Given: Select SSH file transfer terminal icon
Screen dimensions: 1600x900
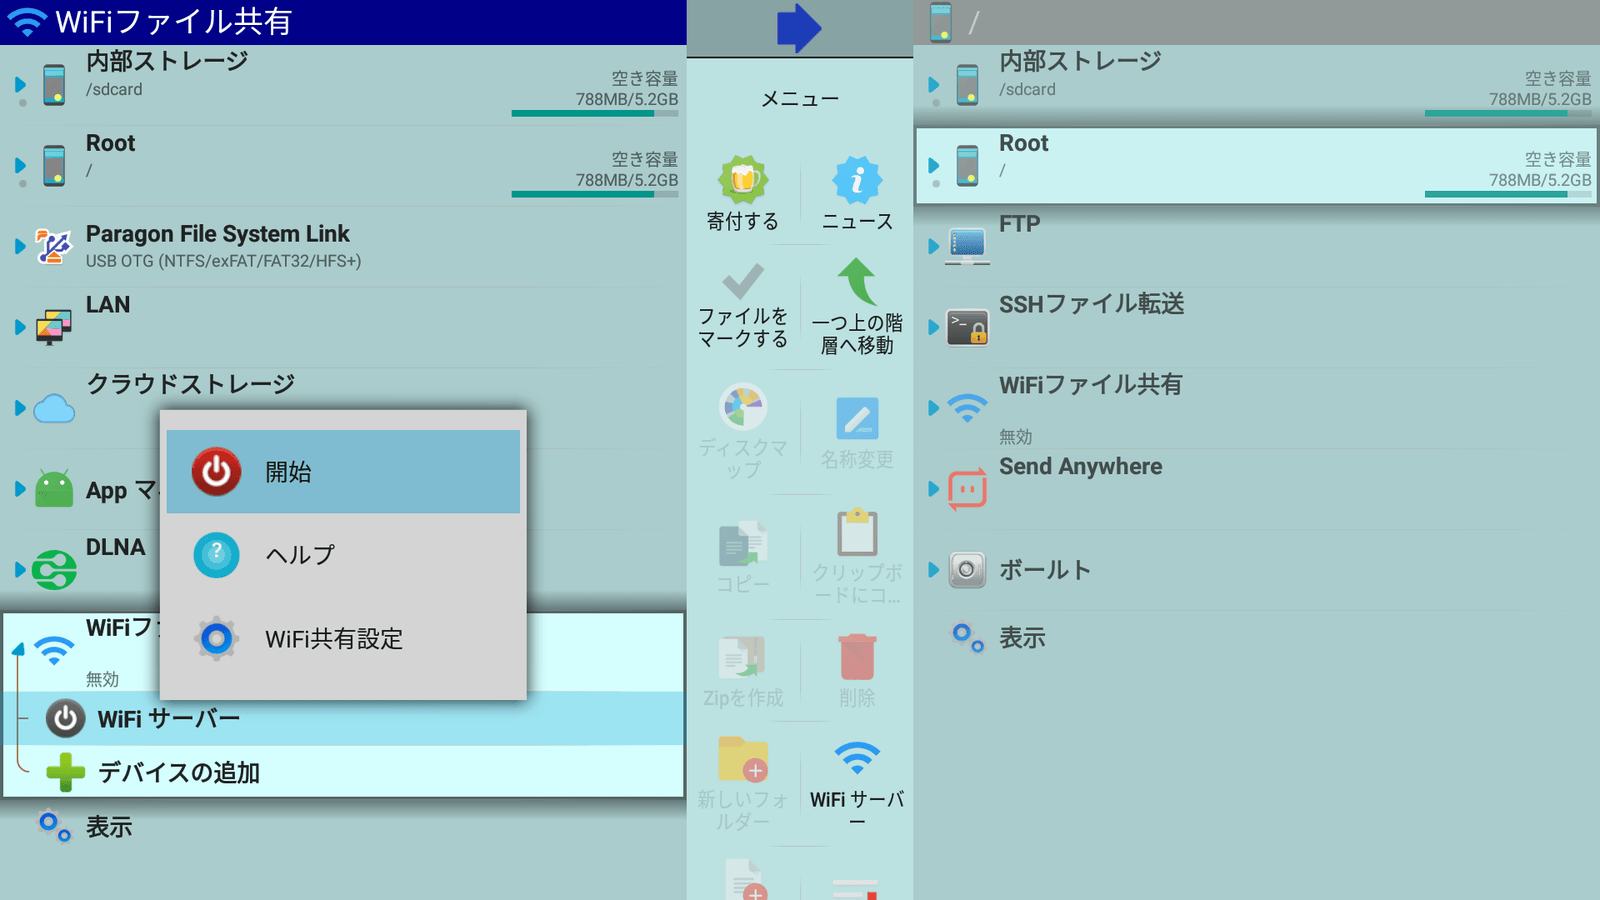Looking at the screenshot, I should coord(967,327).
